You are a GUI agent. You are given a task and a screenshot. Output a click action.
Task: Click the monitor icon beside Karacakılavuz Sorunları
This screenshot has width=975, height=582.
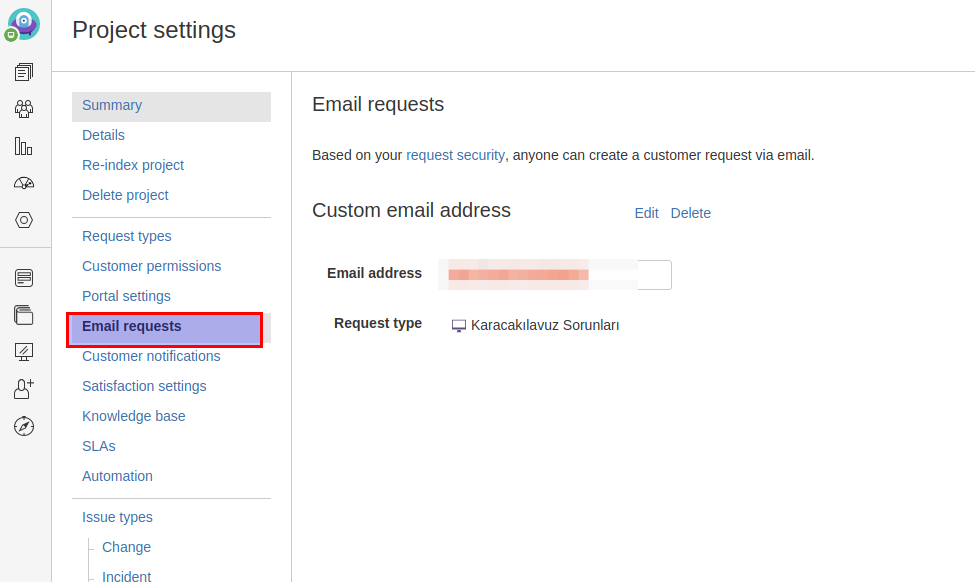[x=459, y=326]
